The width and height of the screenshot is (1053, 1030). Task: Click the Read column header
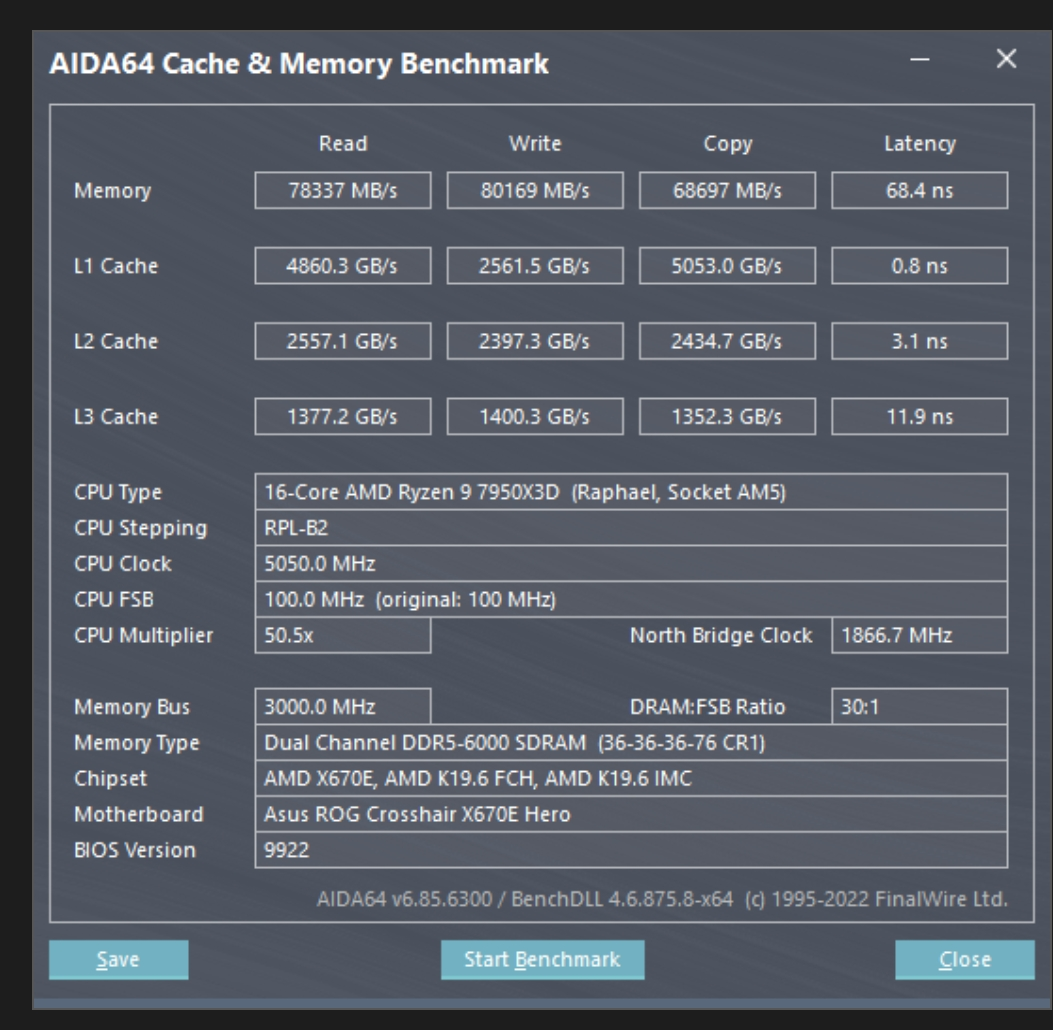coord(342,143)
